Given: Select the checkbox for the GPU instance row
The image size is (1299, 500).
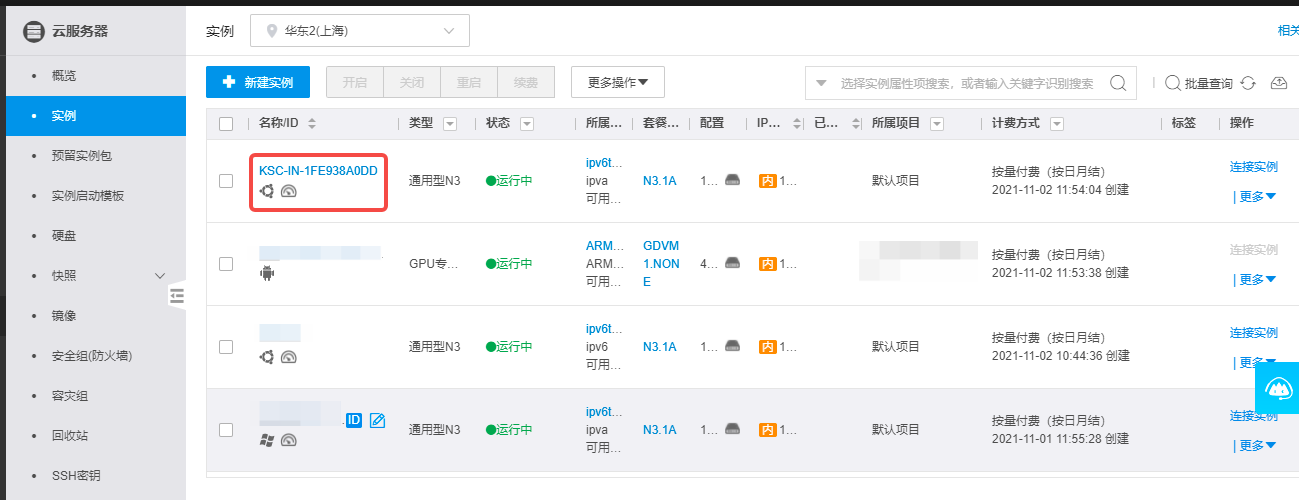Looking at the screenshot, I should point(226,264).
